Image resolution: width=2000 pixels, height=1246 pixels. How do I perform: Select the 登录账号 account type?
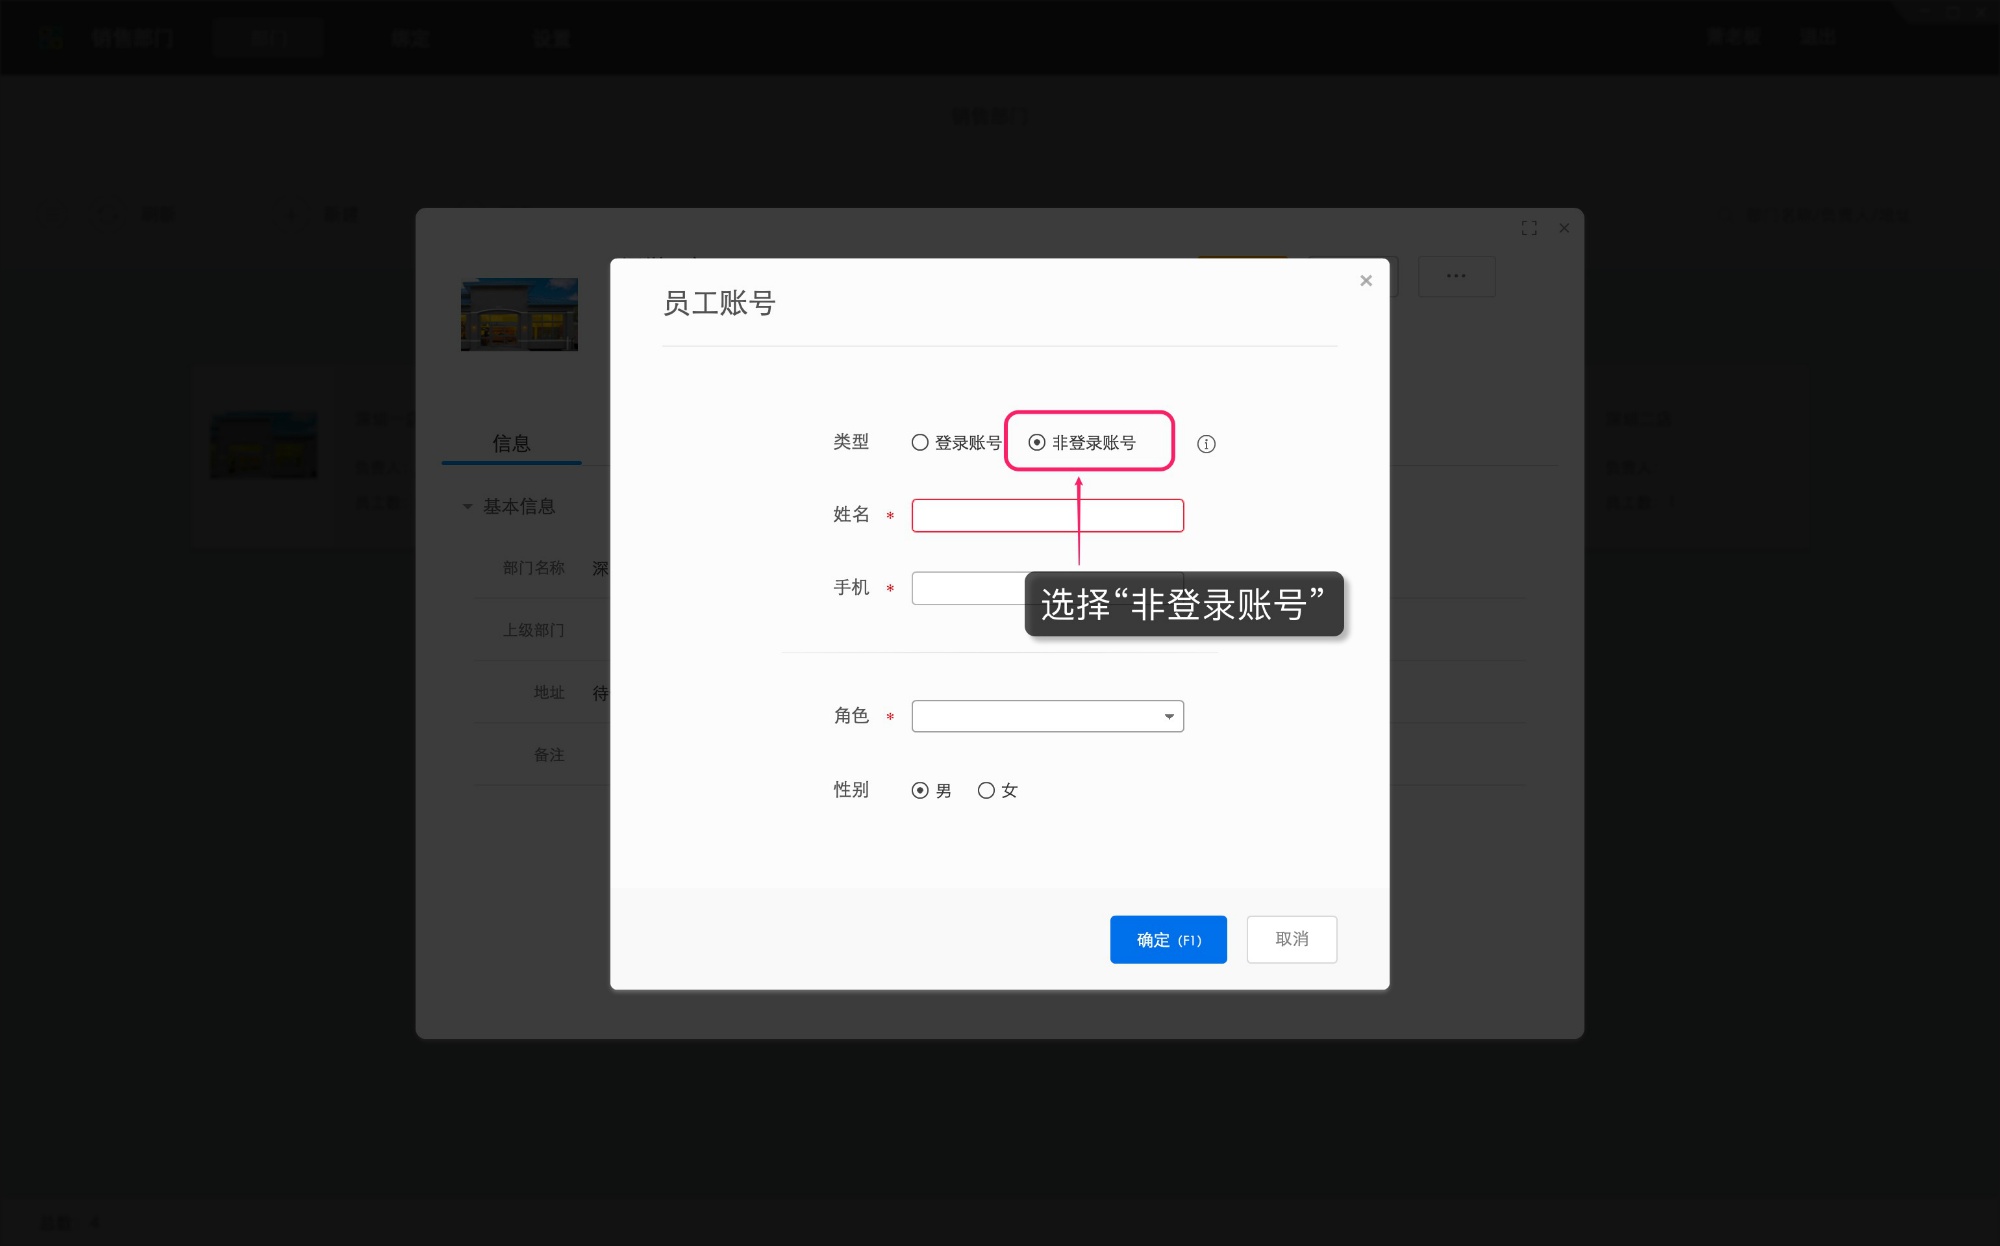919,442
